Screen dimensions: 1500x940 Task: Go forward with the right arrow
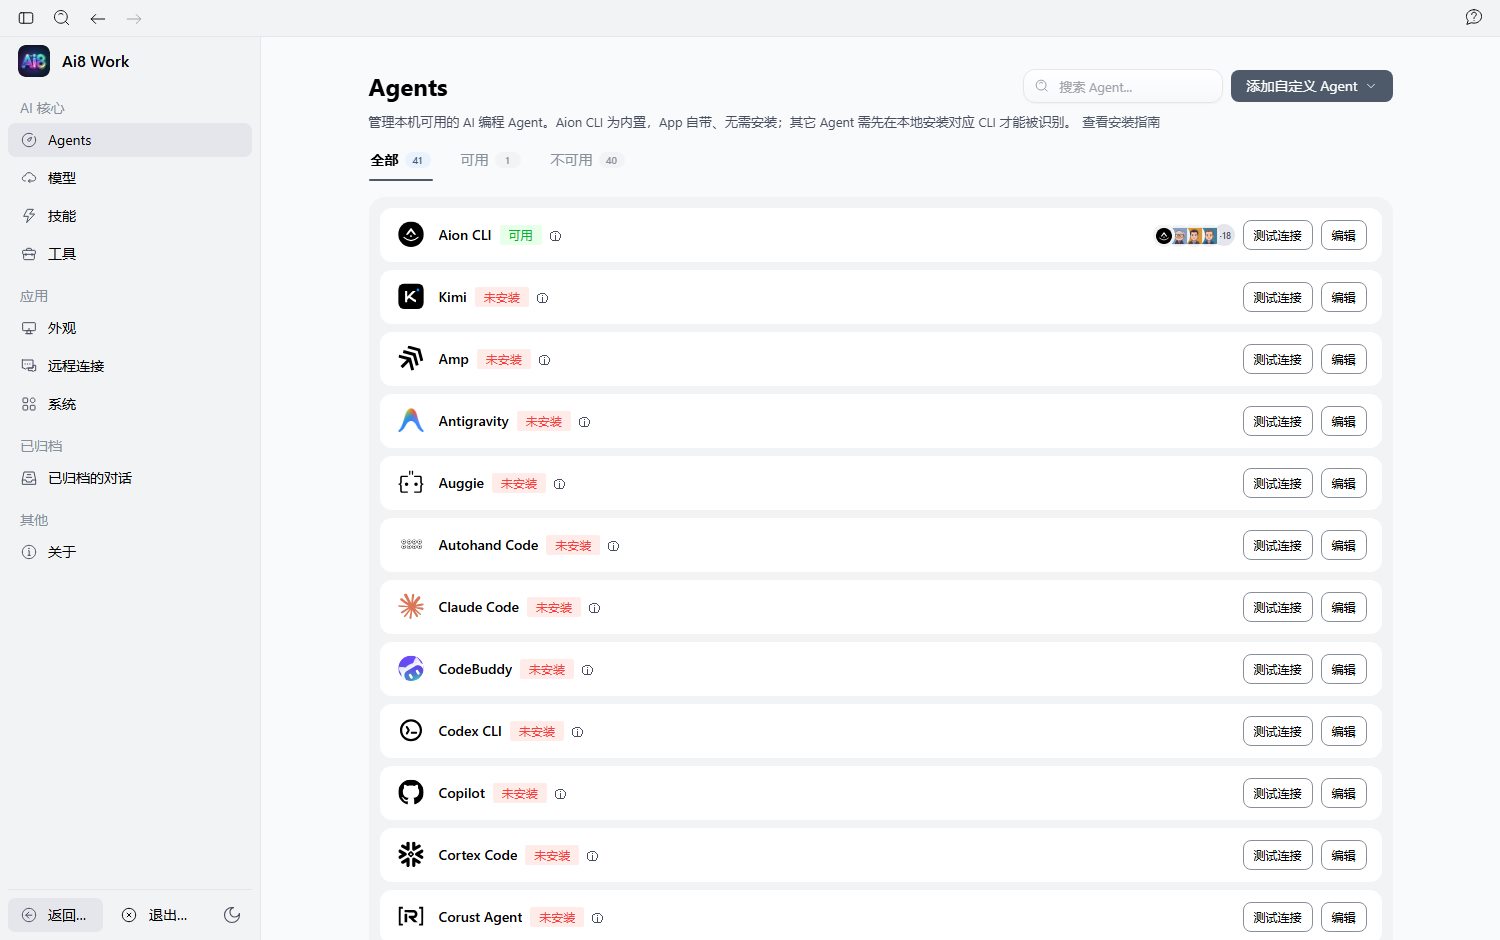[x=134, y=18]
